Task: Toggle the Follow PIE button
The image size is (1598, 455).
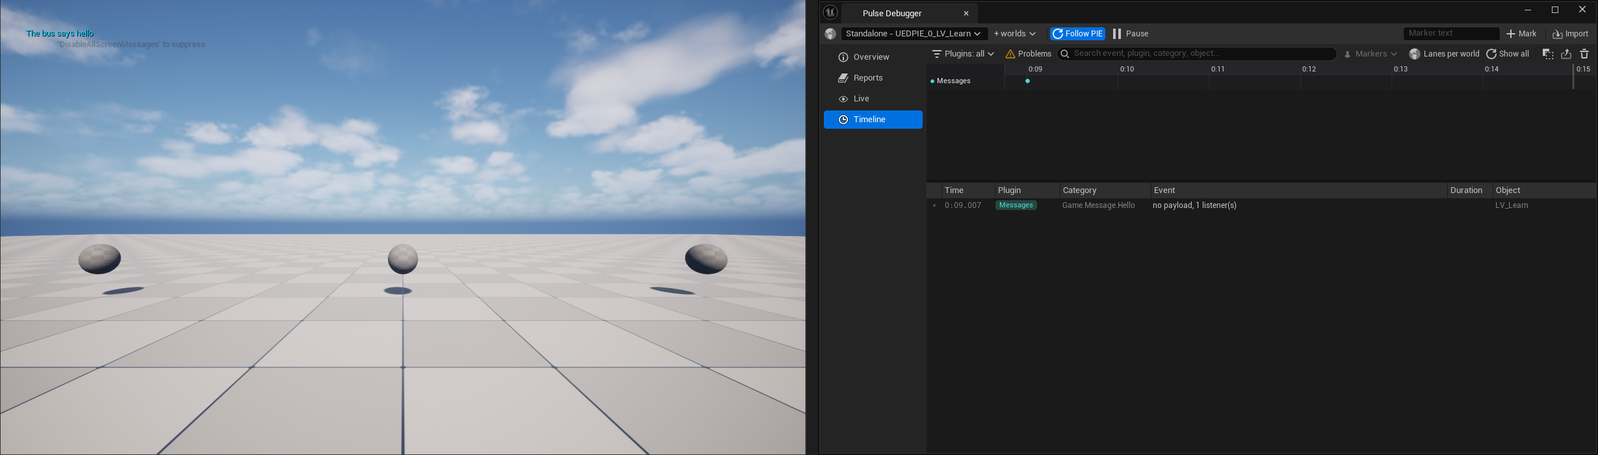Action: click(1077, 34)
